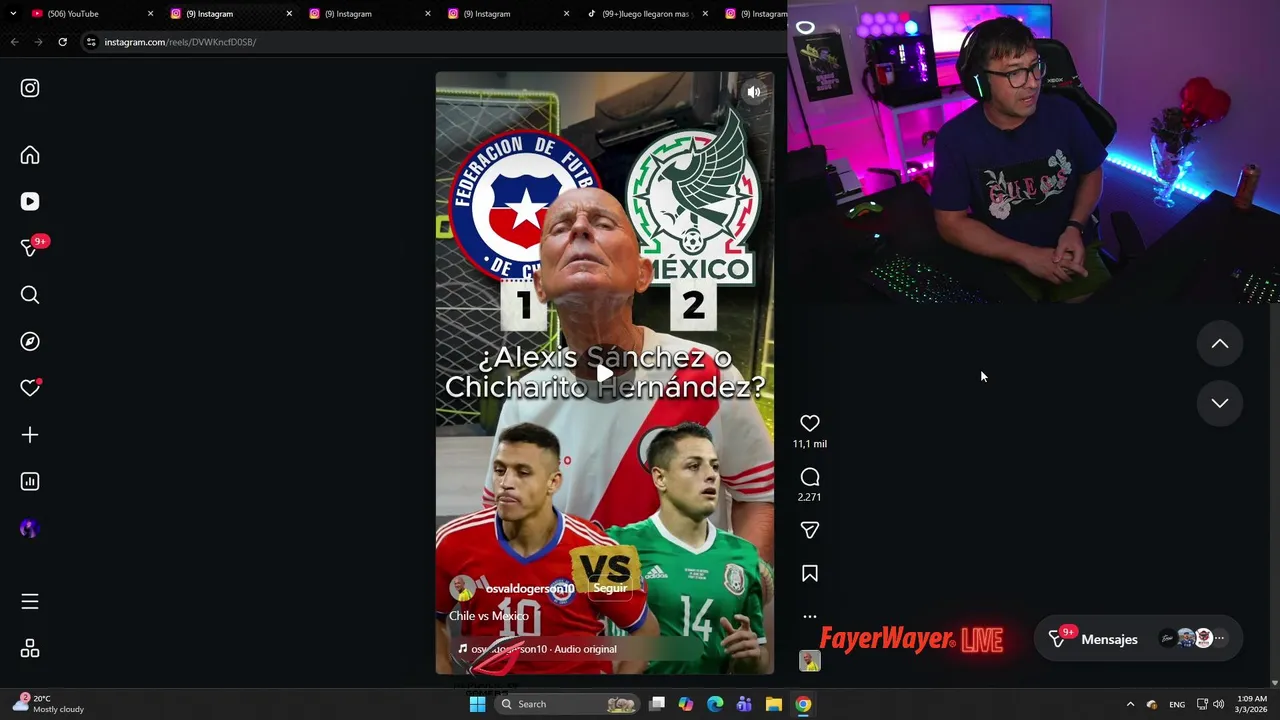
Task: Open the clock showing 1:09 AM
Action: (1252, 704)
